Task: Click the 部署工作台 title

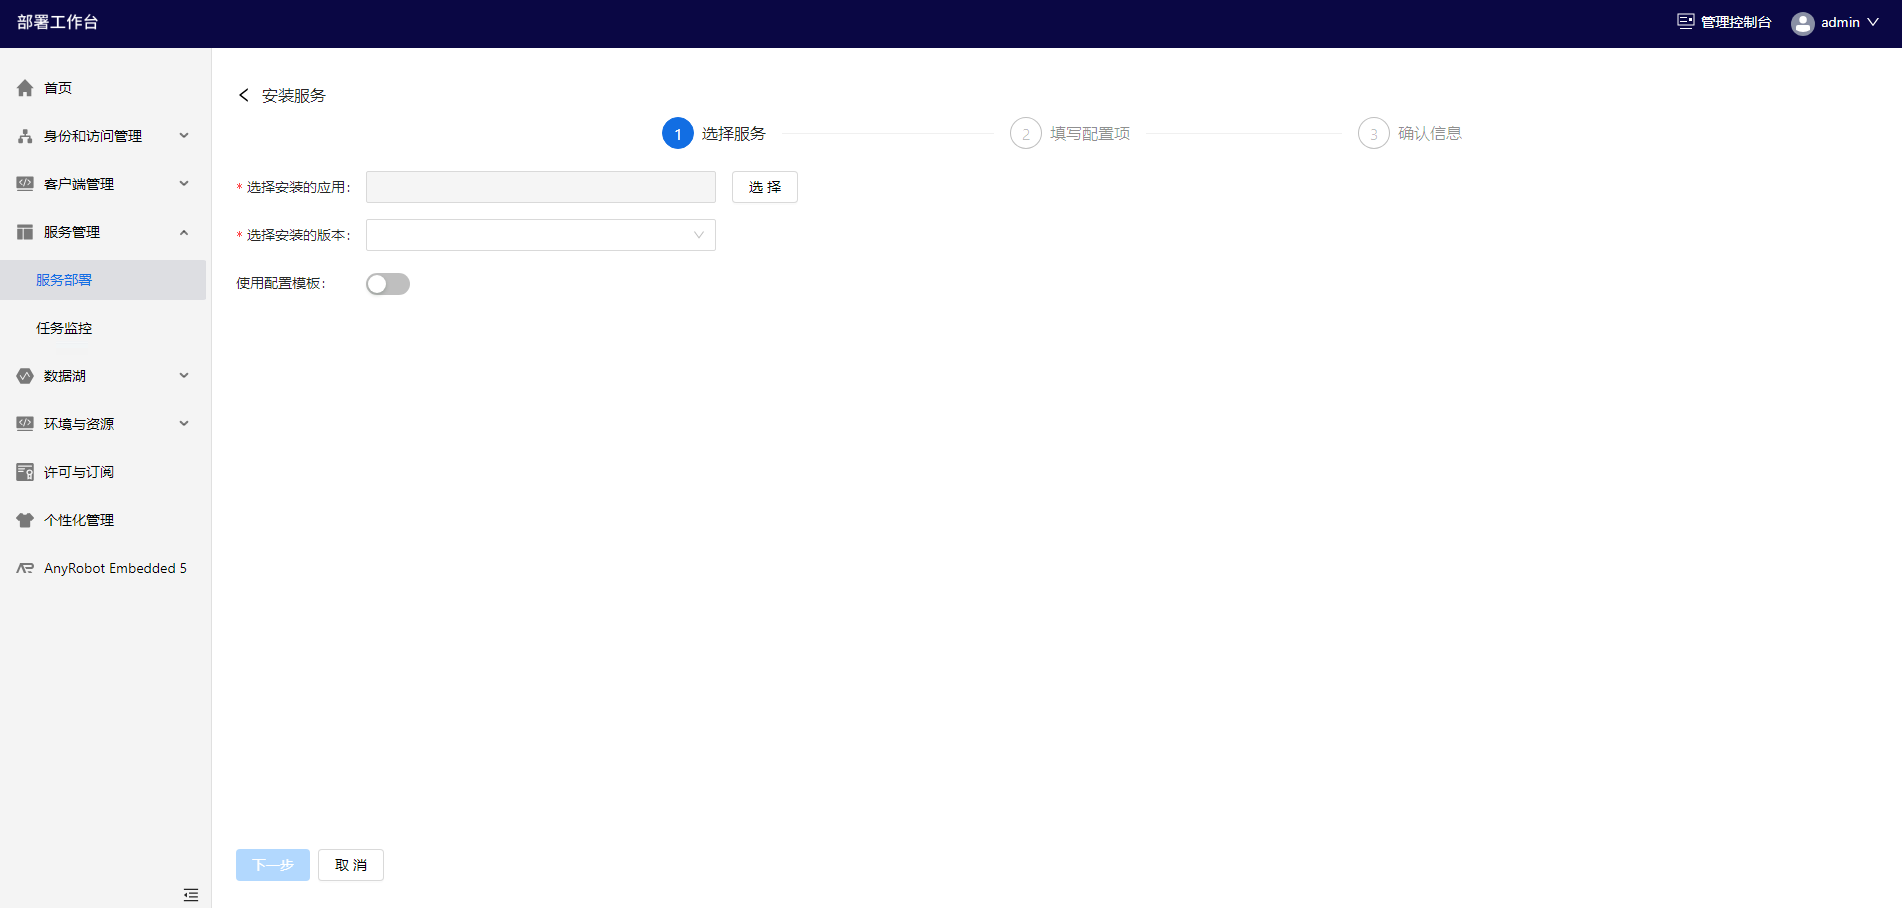Action: [58, 22]
